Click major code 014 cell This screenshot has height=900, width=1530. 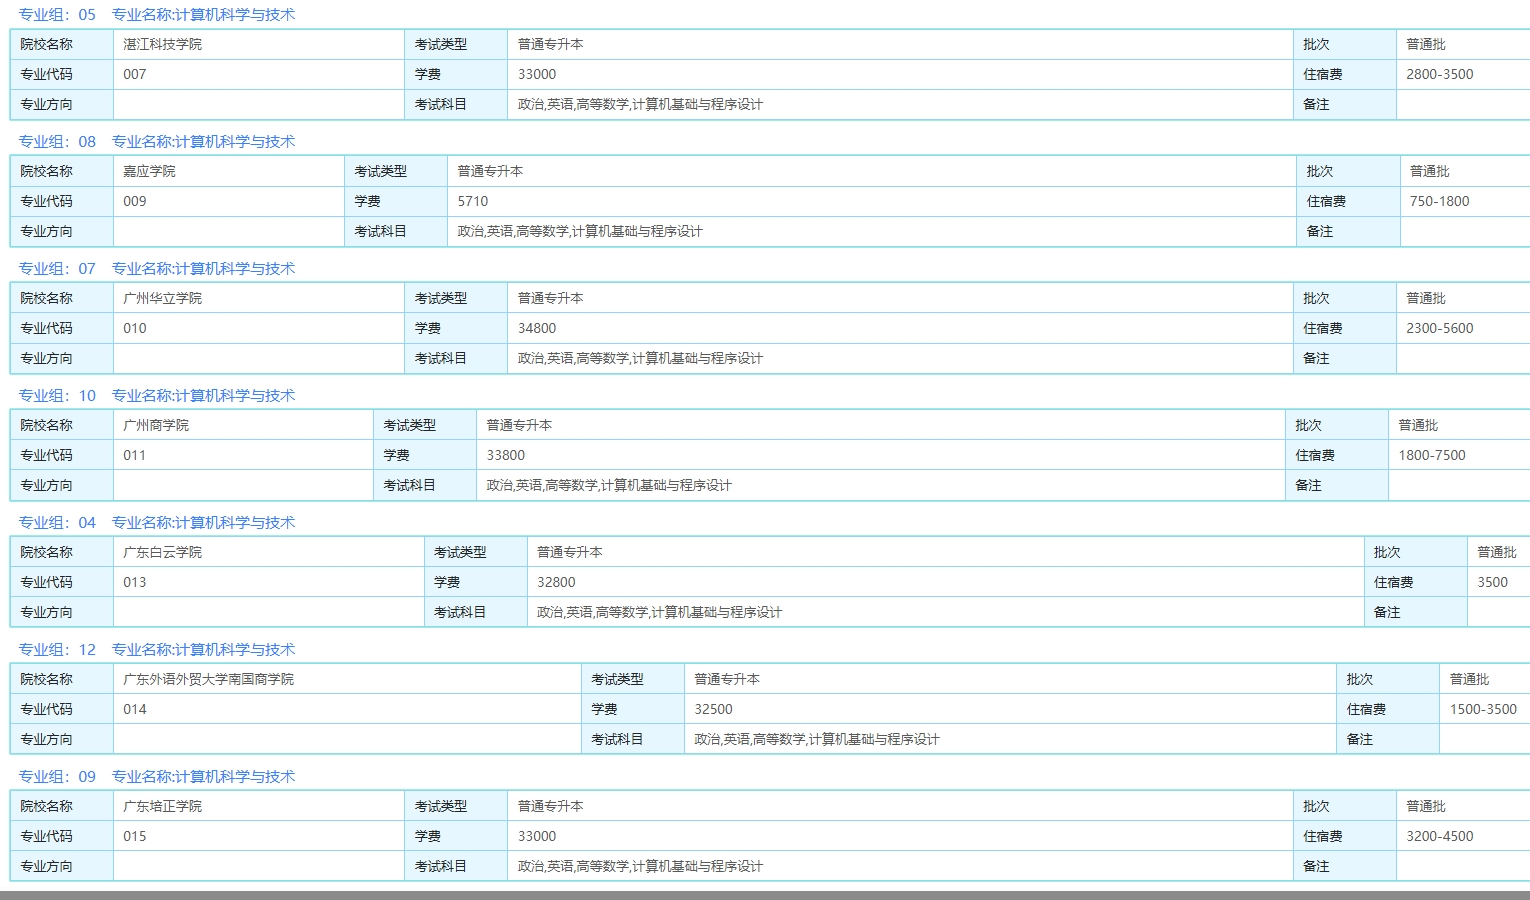coord(135,710)
